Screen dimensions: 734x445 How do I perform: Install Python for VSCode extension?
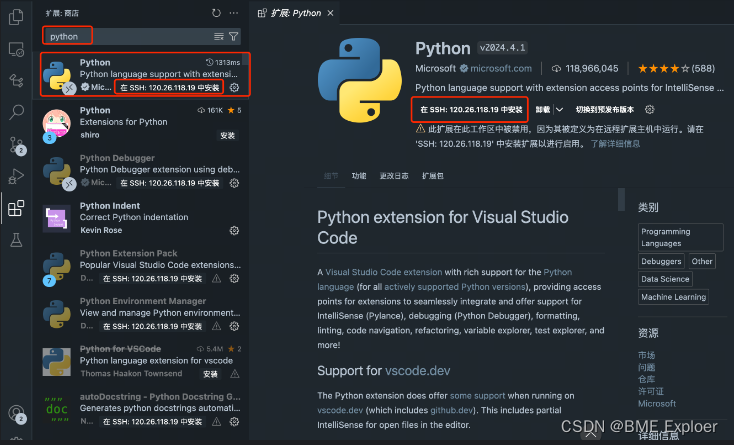click(210, 374)
